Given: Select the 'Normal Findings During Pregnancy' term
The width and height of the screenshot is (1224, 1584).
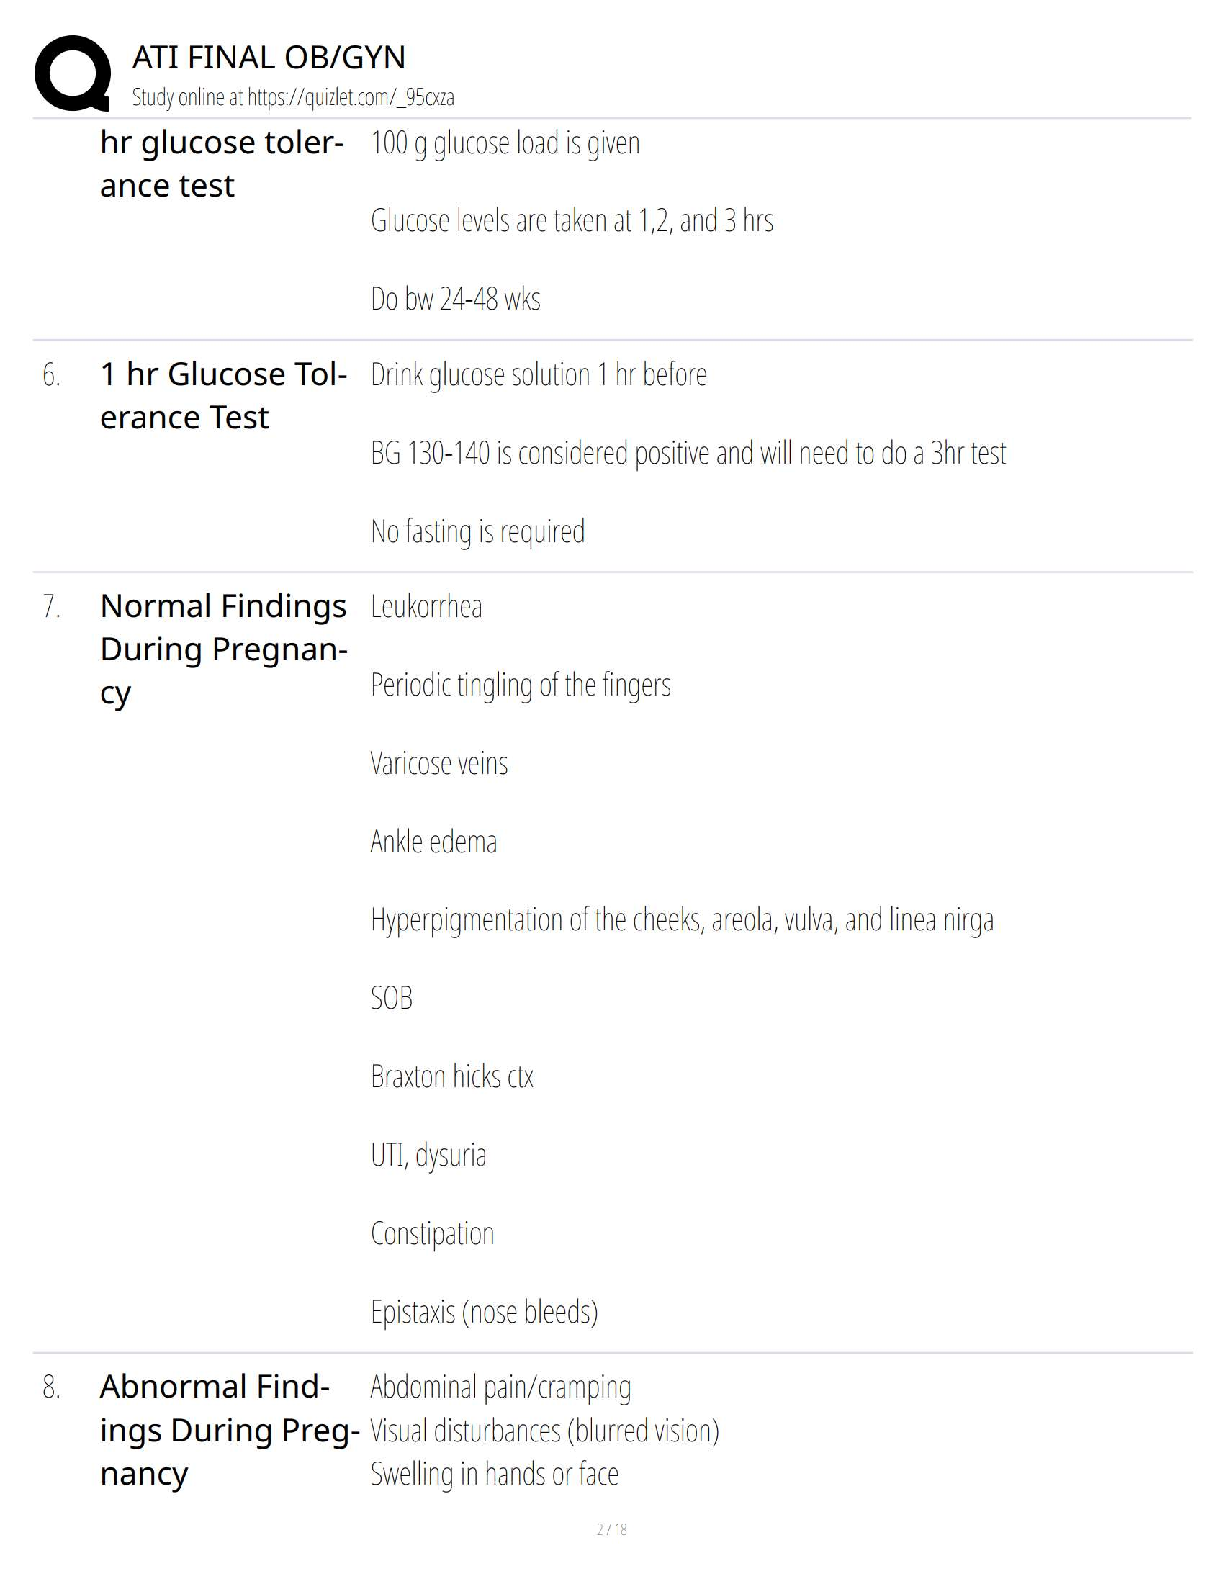Looking at the screenshot, I should (x=223, y=649).
